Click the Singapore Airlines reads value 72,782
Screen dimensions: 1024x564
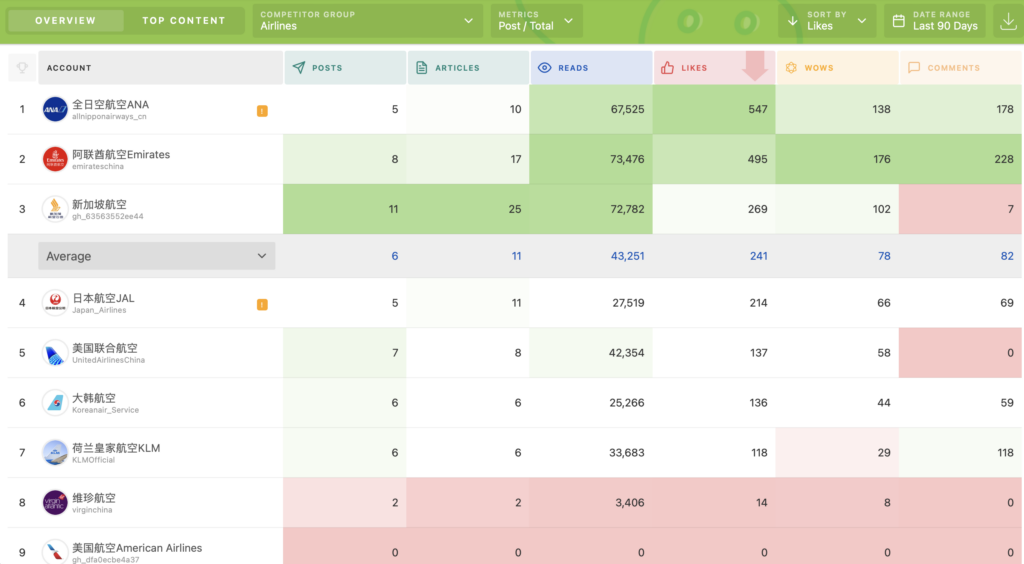(x=627, y=210)
